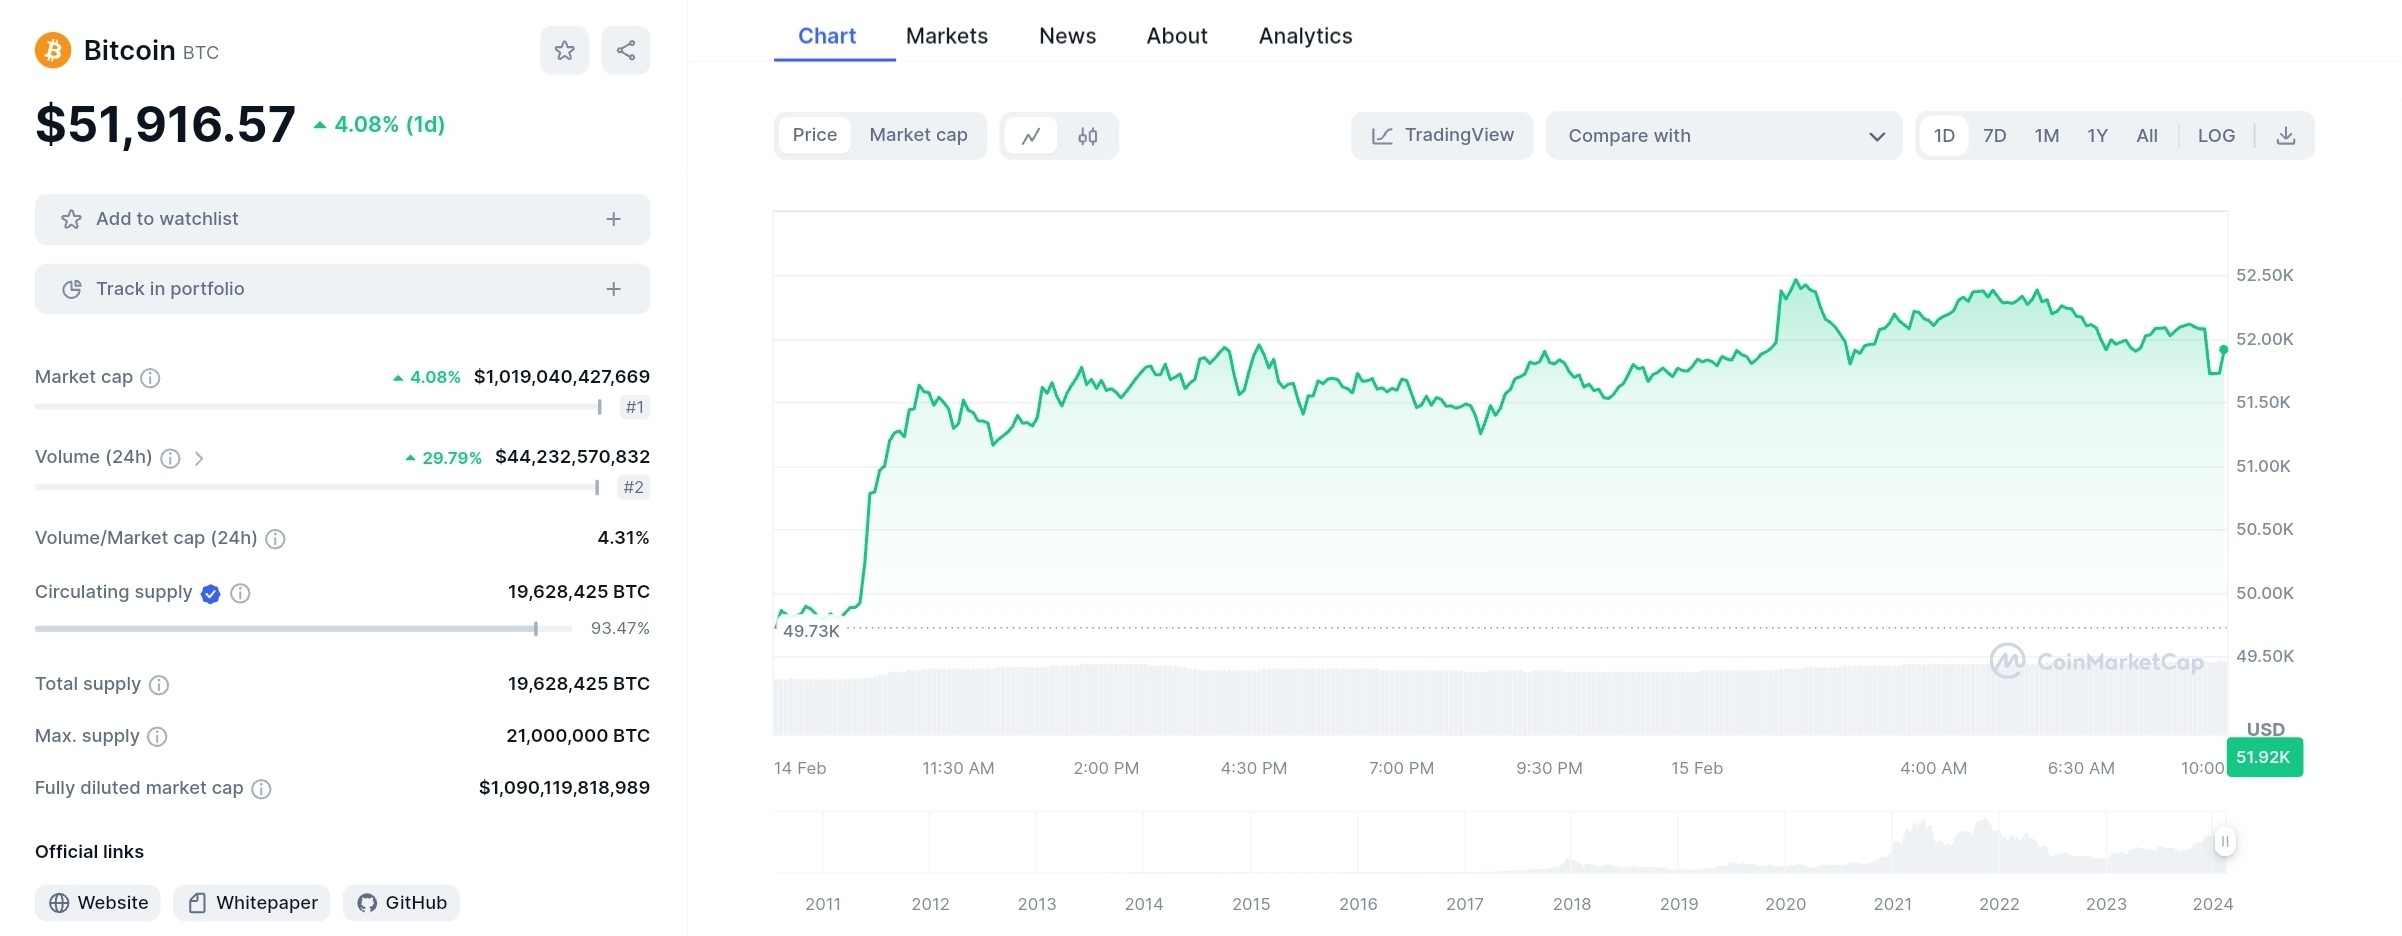This screenshot has width=2402, height=936.
Task: Switch to line chart view icon
Action: tap(1031, 136)
